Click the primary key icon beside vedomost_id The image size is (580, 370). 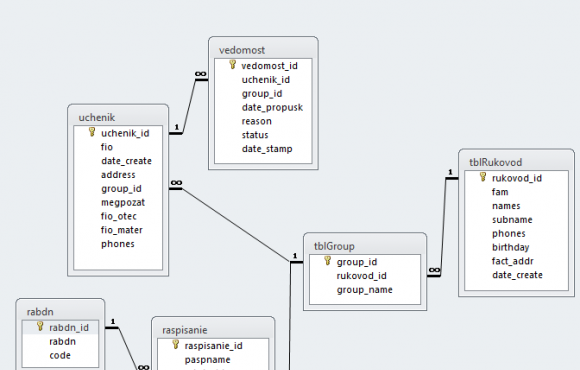pyautogui.click(x=232, y=65)
